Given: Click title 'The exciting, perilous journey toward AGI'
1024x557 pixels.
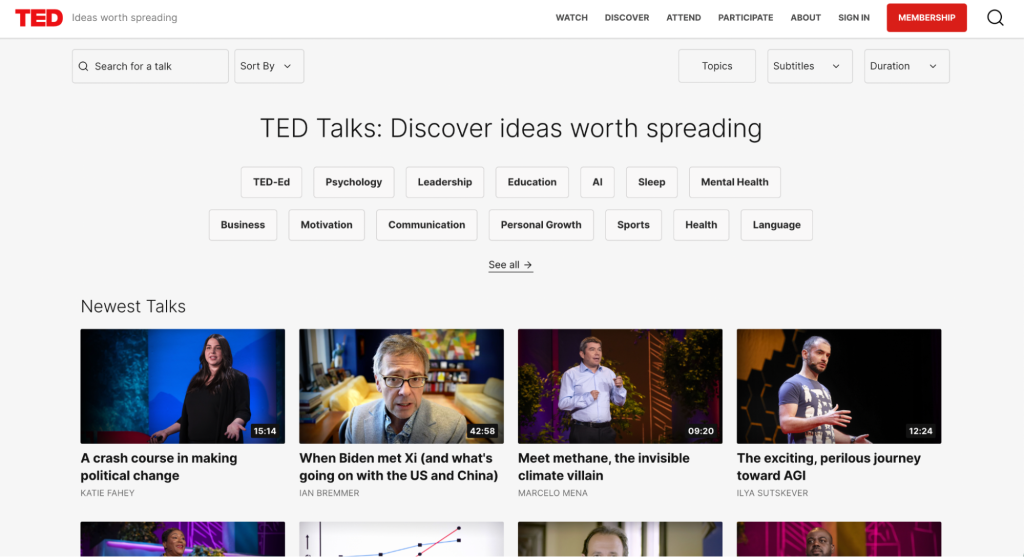Looking at the screenshot, I should click(x=829, y=467).
